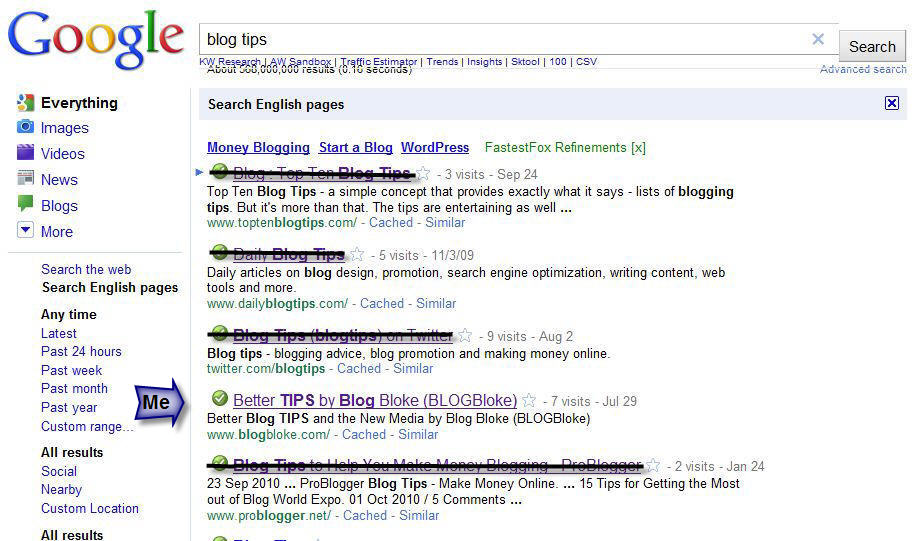The width and height of the screenshot is (914, 541).
Task: Show Nearby results
Action: tap(61, 490)
